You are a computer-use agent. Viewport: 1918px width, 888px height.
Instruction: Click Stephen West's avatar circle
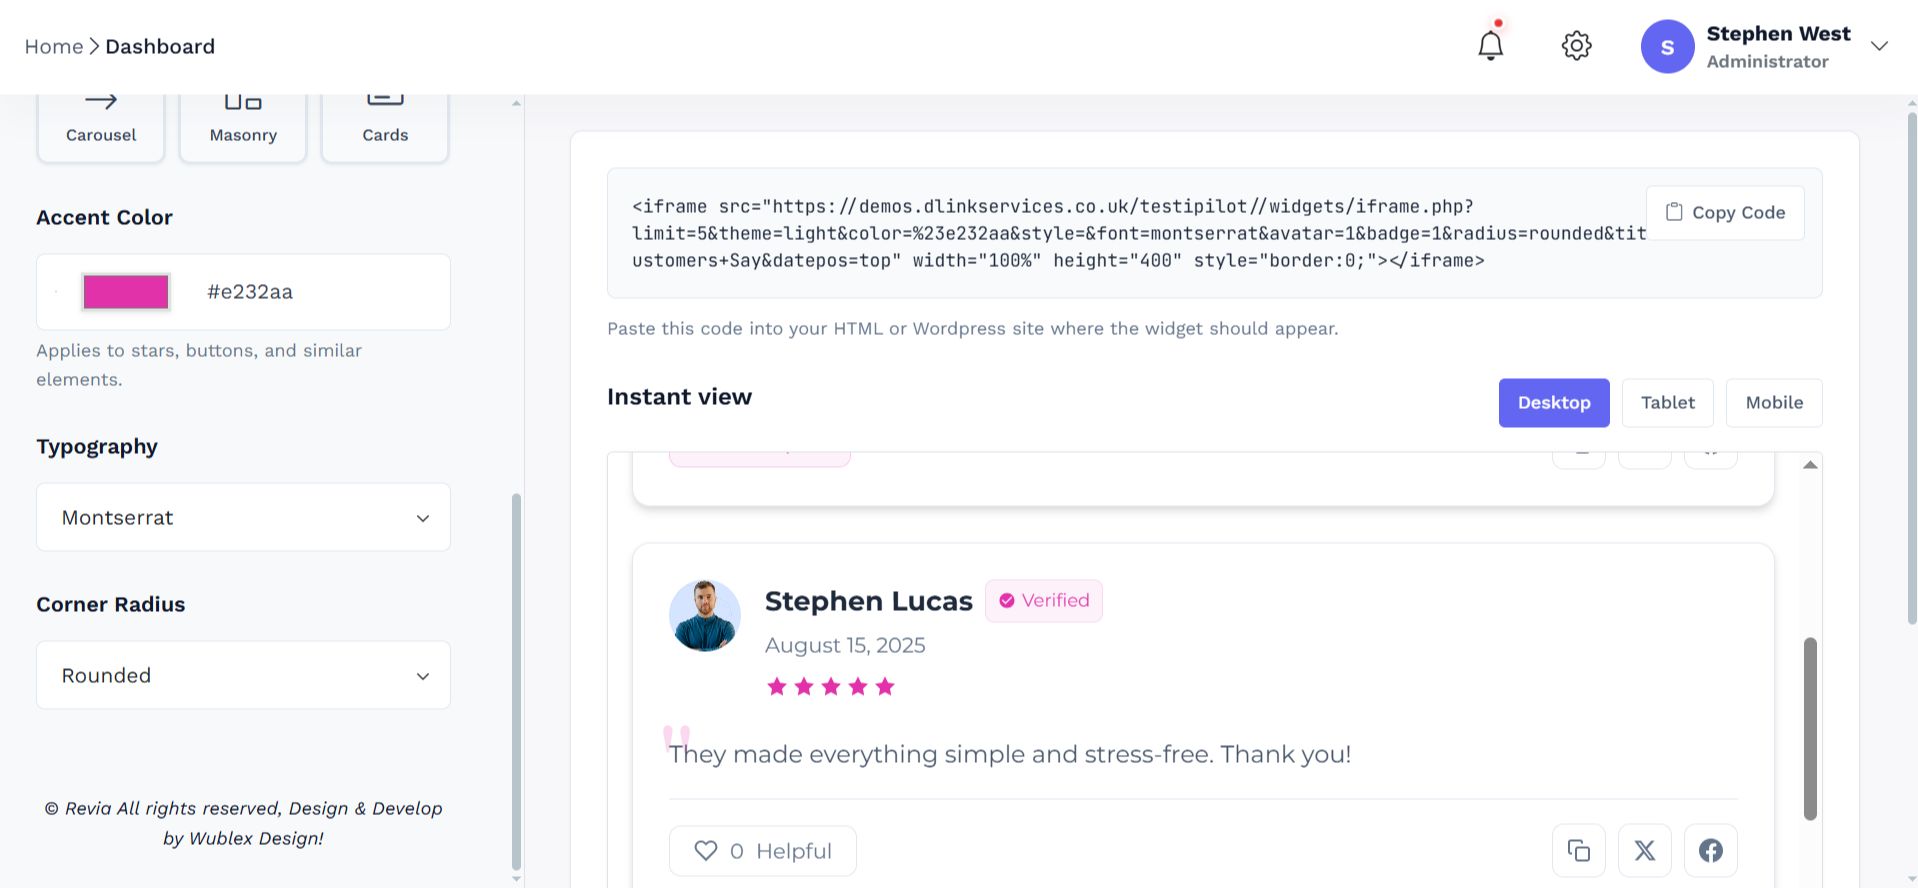(x=1667, y=47)
